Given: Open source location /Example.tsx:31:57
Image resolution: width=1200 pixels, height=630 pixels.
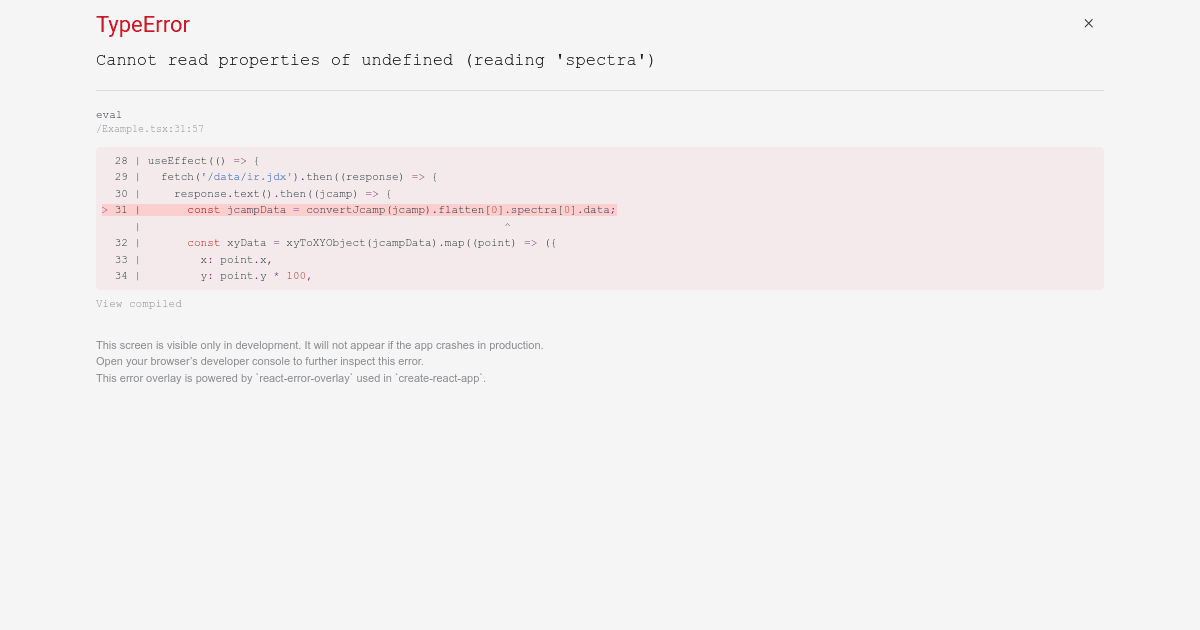Looking at the screenshot, I should pyautogui.click(x=149, y=129).
